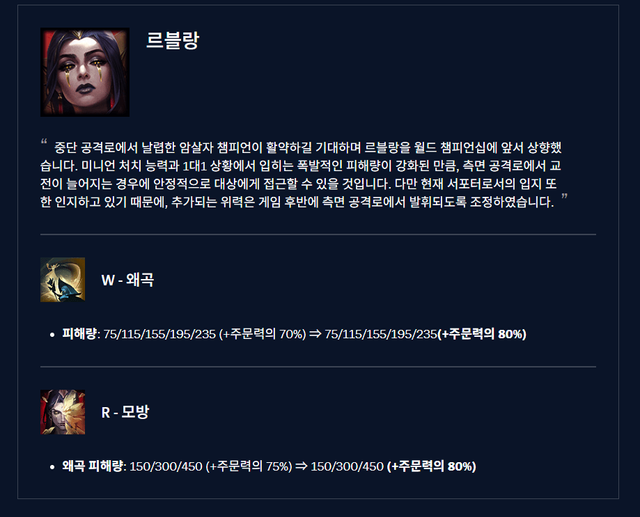Image resolution: width=640 pixels, height=517 pixels.
Task: Click the W - 왜곡 ability title
Action: (x=128, y=280)
